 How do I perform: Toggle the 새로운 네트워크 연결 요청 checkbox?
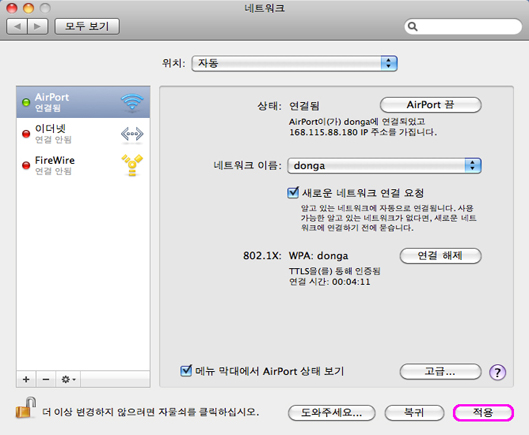293,193
